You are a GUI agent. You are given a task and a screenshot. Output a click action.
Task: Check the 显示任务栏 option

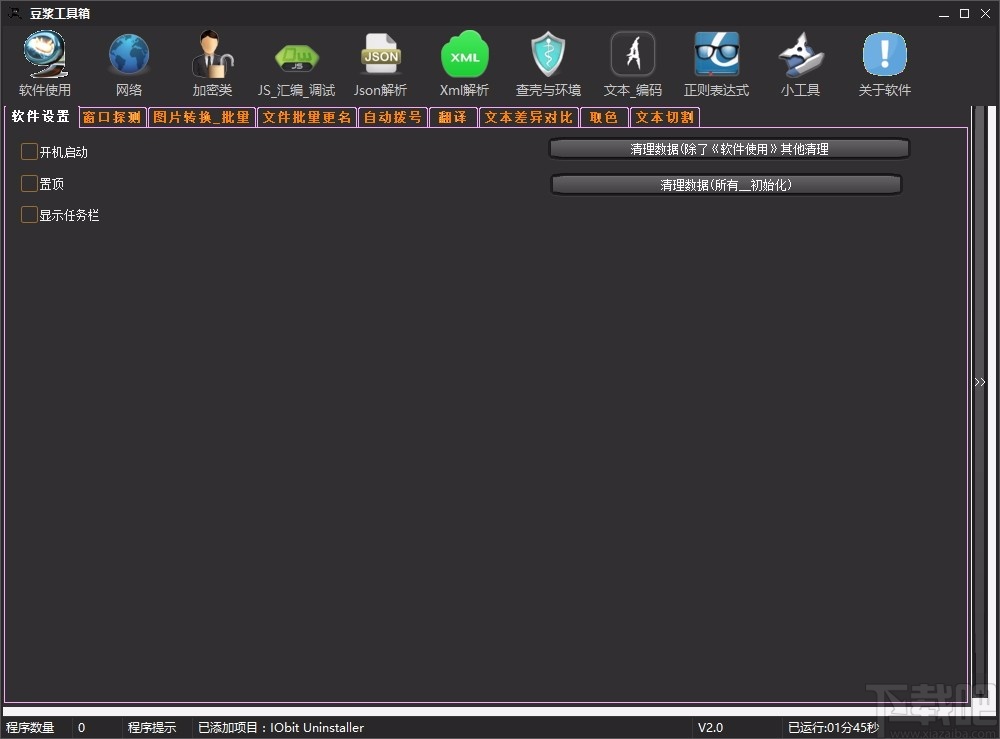tap(29, 215)
